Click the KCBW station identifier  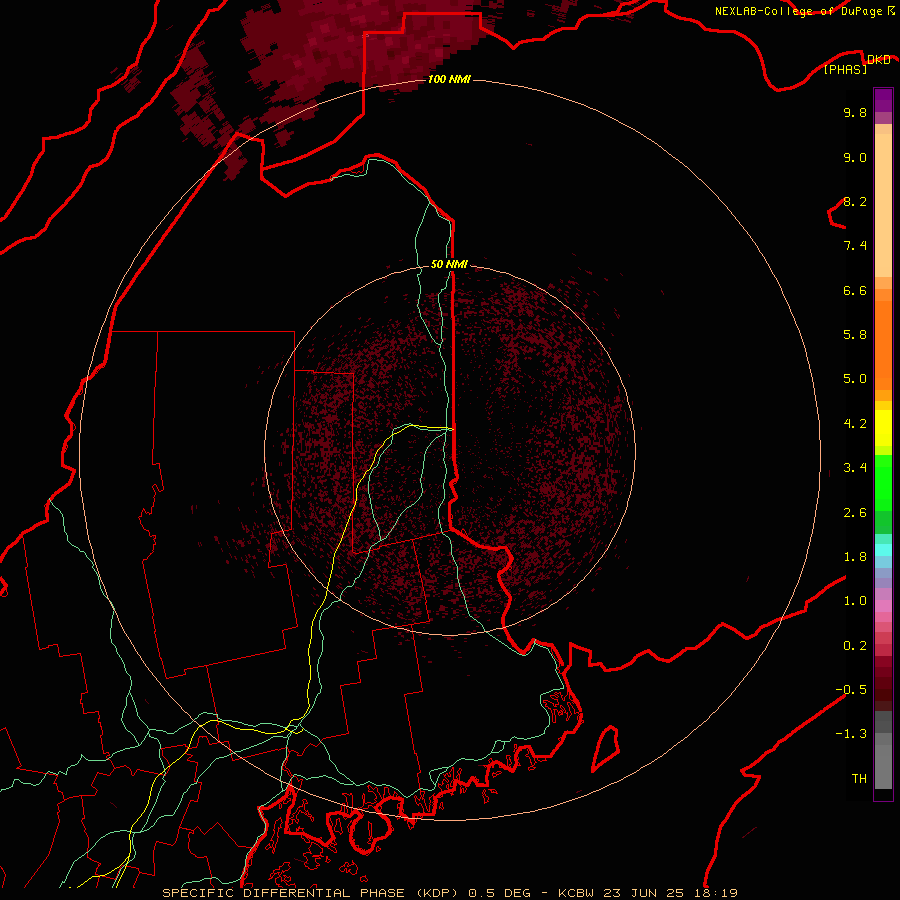576,893
